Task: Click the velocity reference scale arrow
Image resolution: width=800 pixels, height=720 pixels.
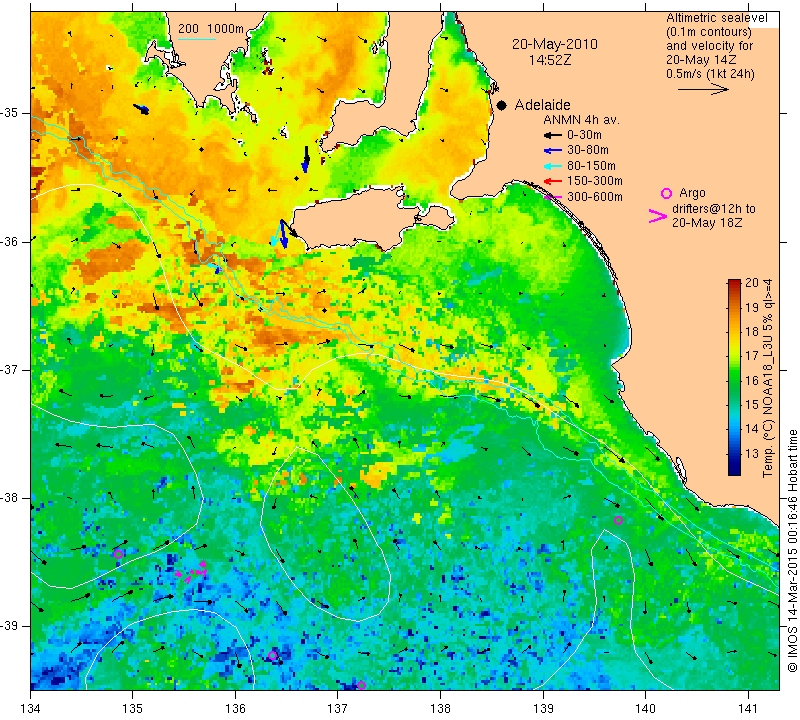Action: coord(704,89)
